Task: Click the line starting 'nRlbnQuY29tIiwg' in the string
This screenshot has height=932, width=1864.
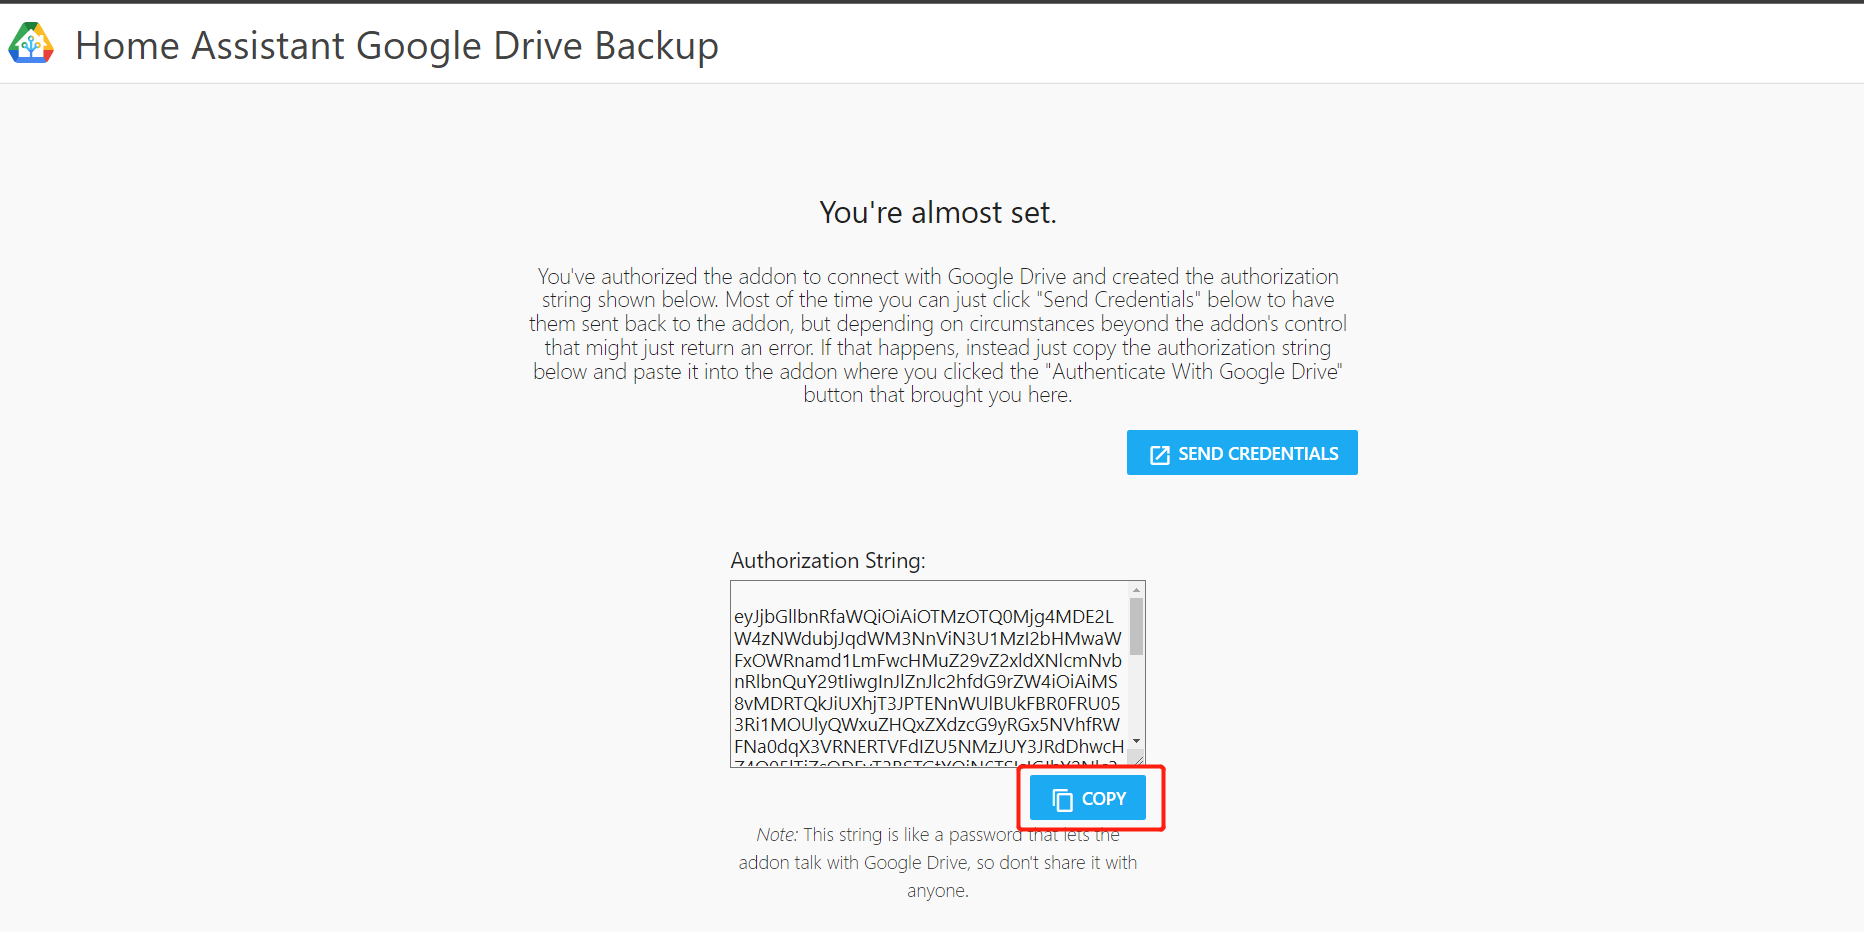Action: (926, 681)
